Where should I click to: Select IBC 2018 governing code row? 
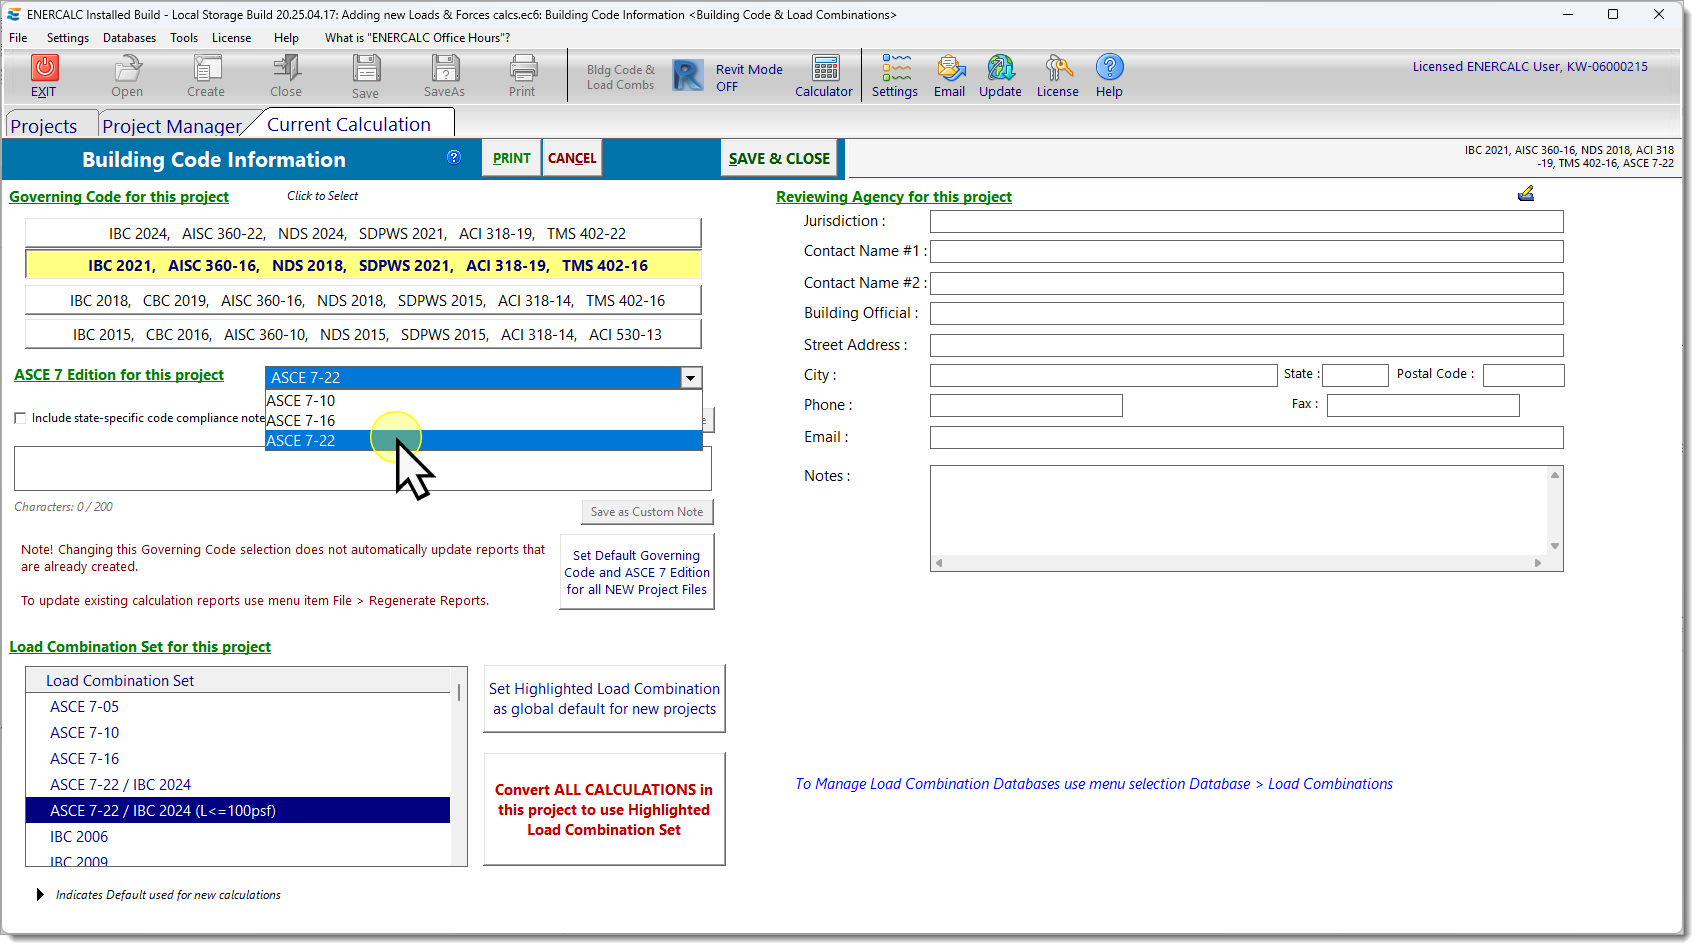tap(363, 301)
